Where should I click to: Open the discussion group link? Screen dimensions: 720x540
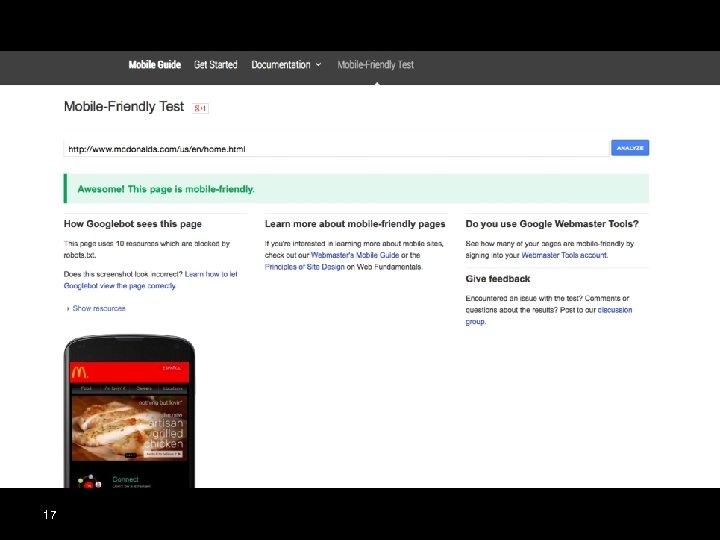(x=549, y=315)
